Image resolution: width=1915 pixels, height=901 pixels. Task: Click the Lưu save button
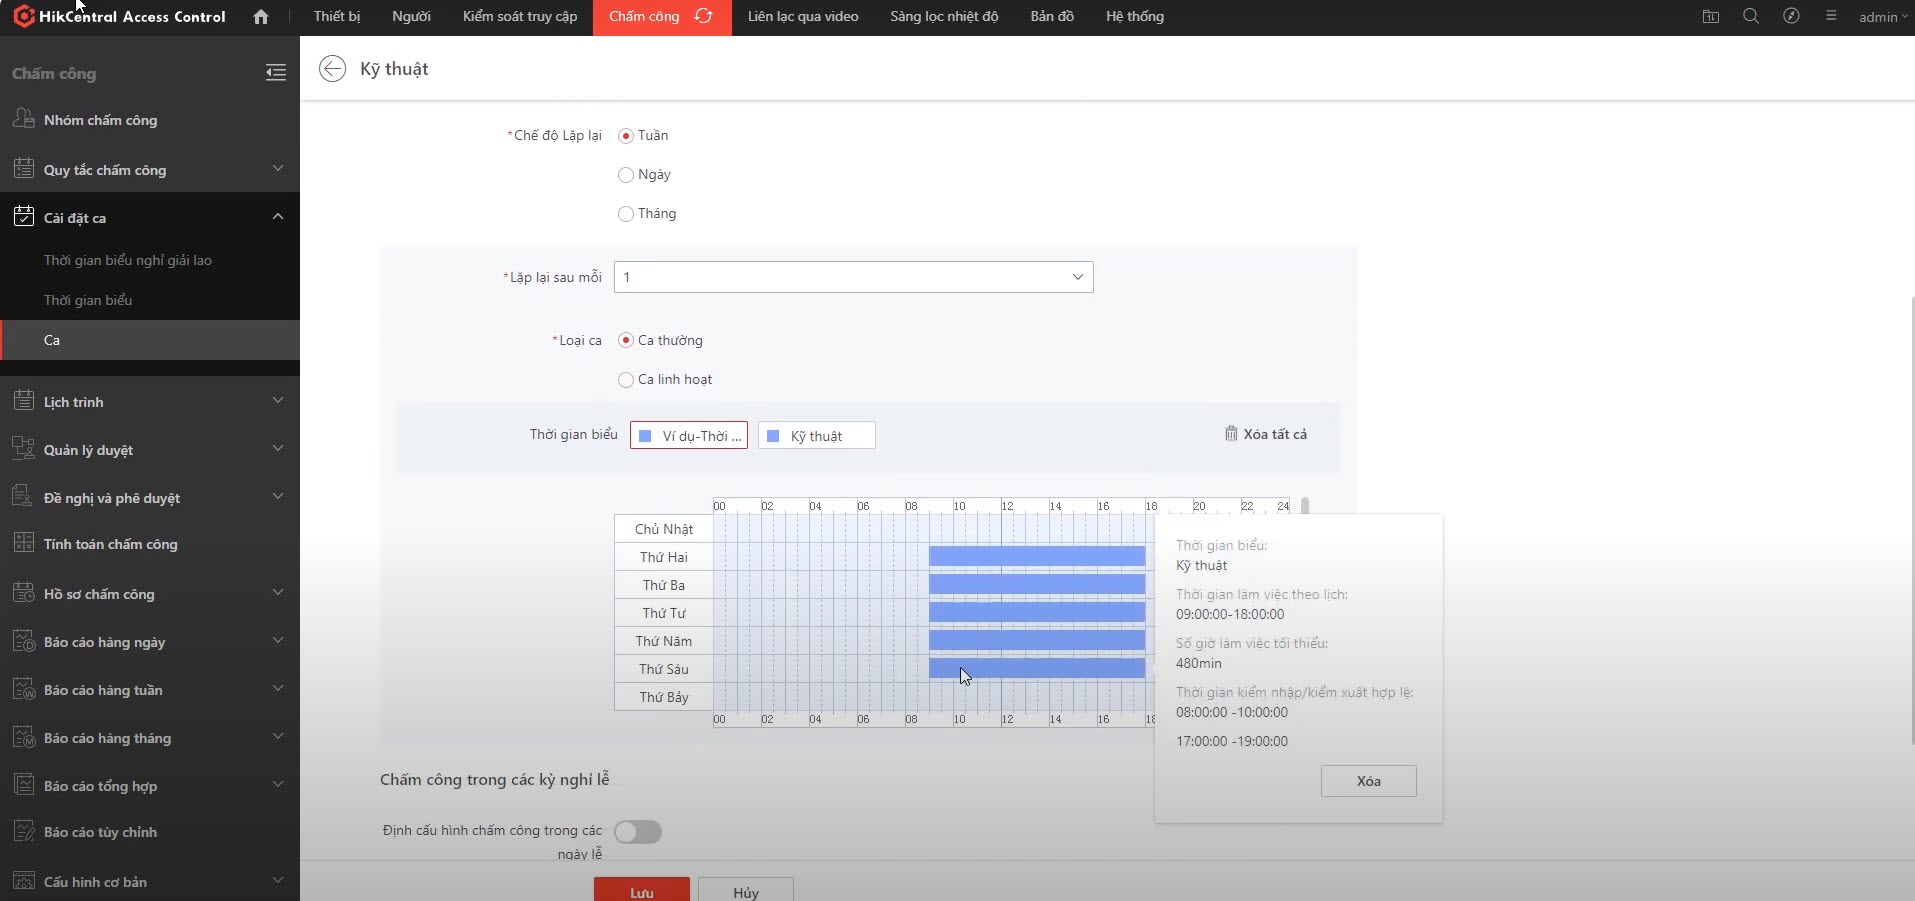[x=641, y=891]
